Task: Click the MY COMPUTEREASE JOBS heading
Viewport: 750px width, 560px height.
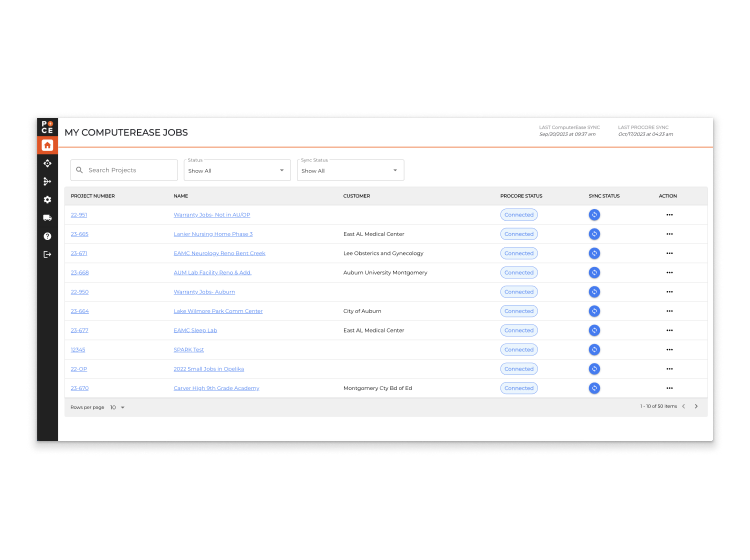Action: pyautogui.click(x=126, y=133)
